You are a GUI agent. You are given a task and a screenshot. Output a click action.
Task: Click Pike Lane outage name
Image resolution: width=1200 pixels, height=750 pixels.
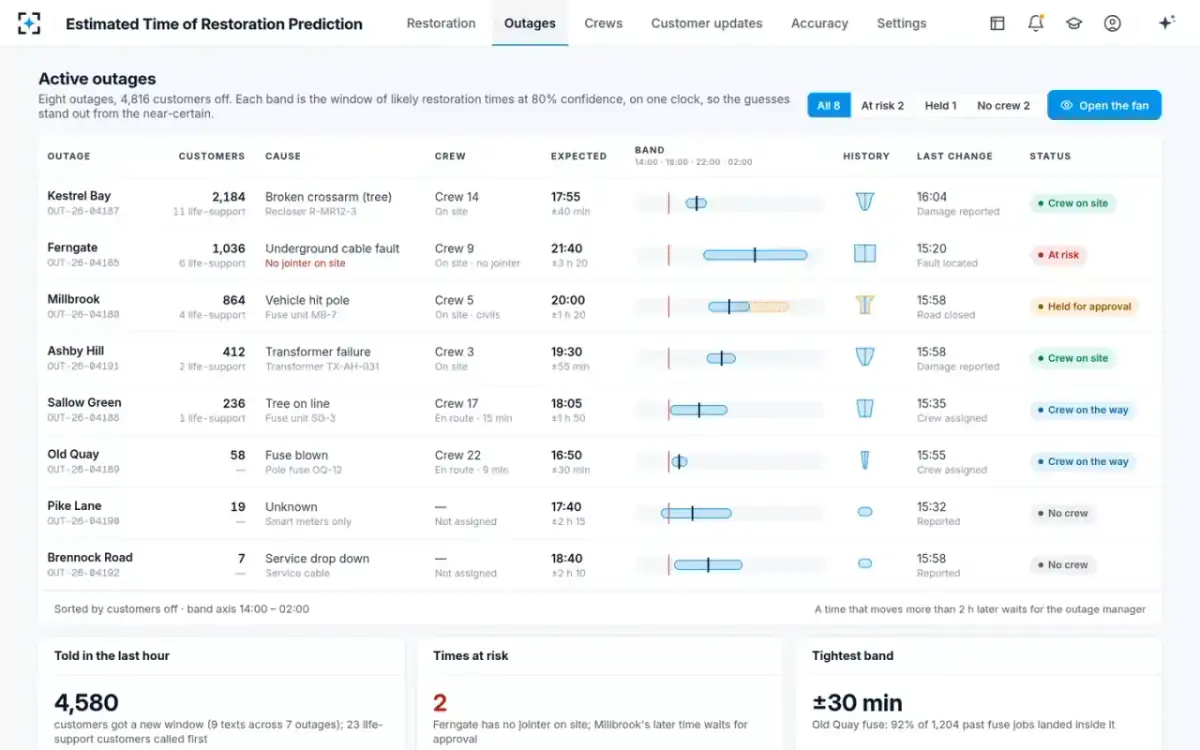pyautogui.click(x=74, y=506)
